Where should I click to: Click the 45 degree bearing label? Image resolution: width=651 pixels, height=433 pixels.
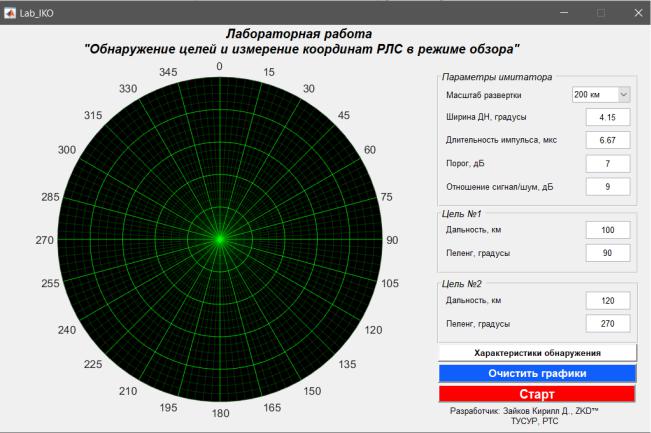[344, 115]
